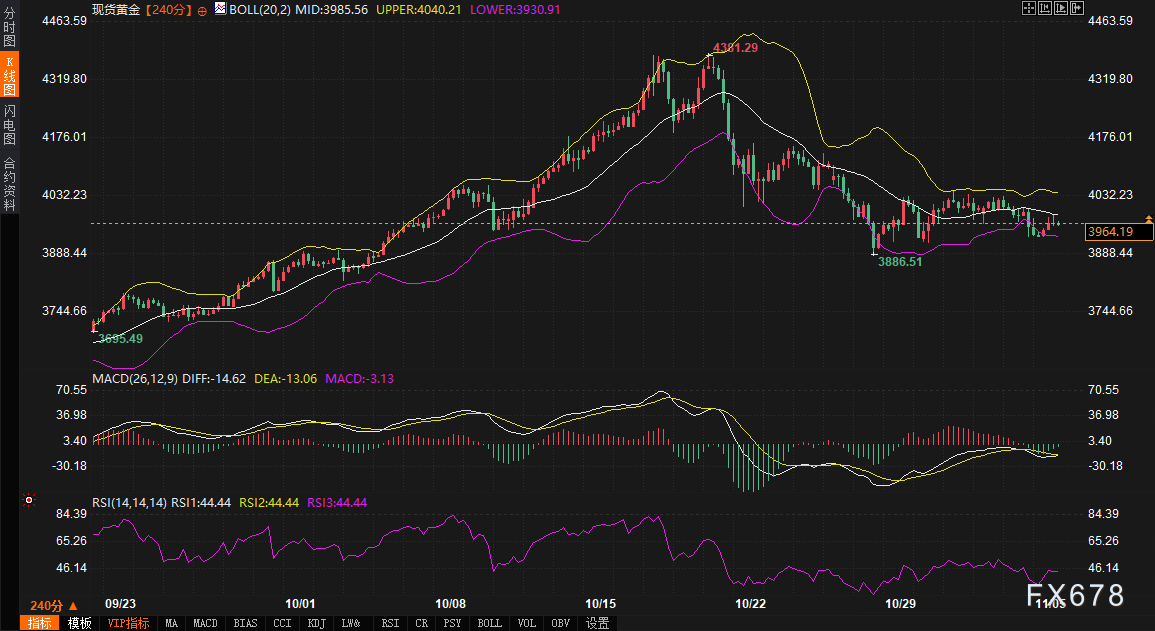Switch to the 模板 tab at bottom

click(x=79, y=623)
